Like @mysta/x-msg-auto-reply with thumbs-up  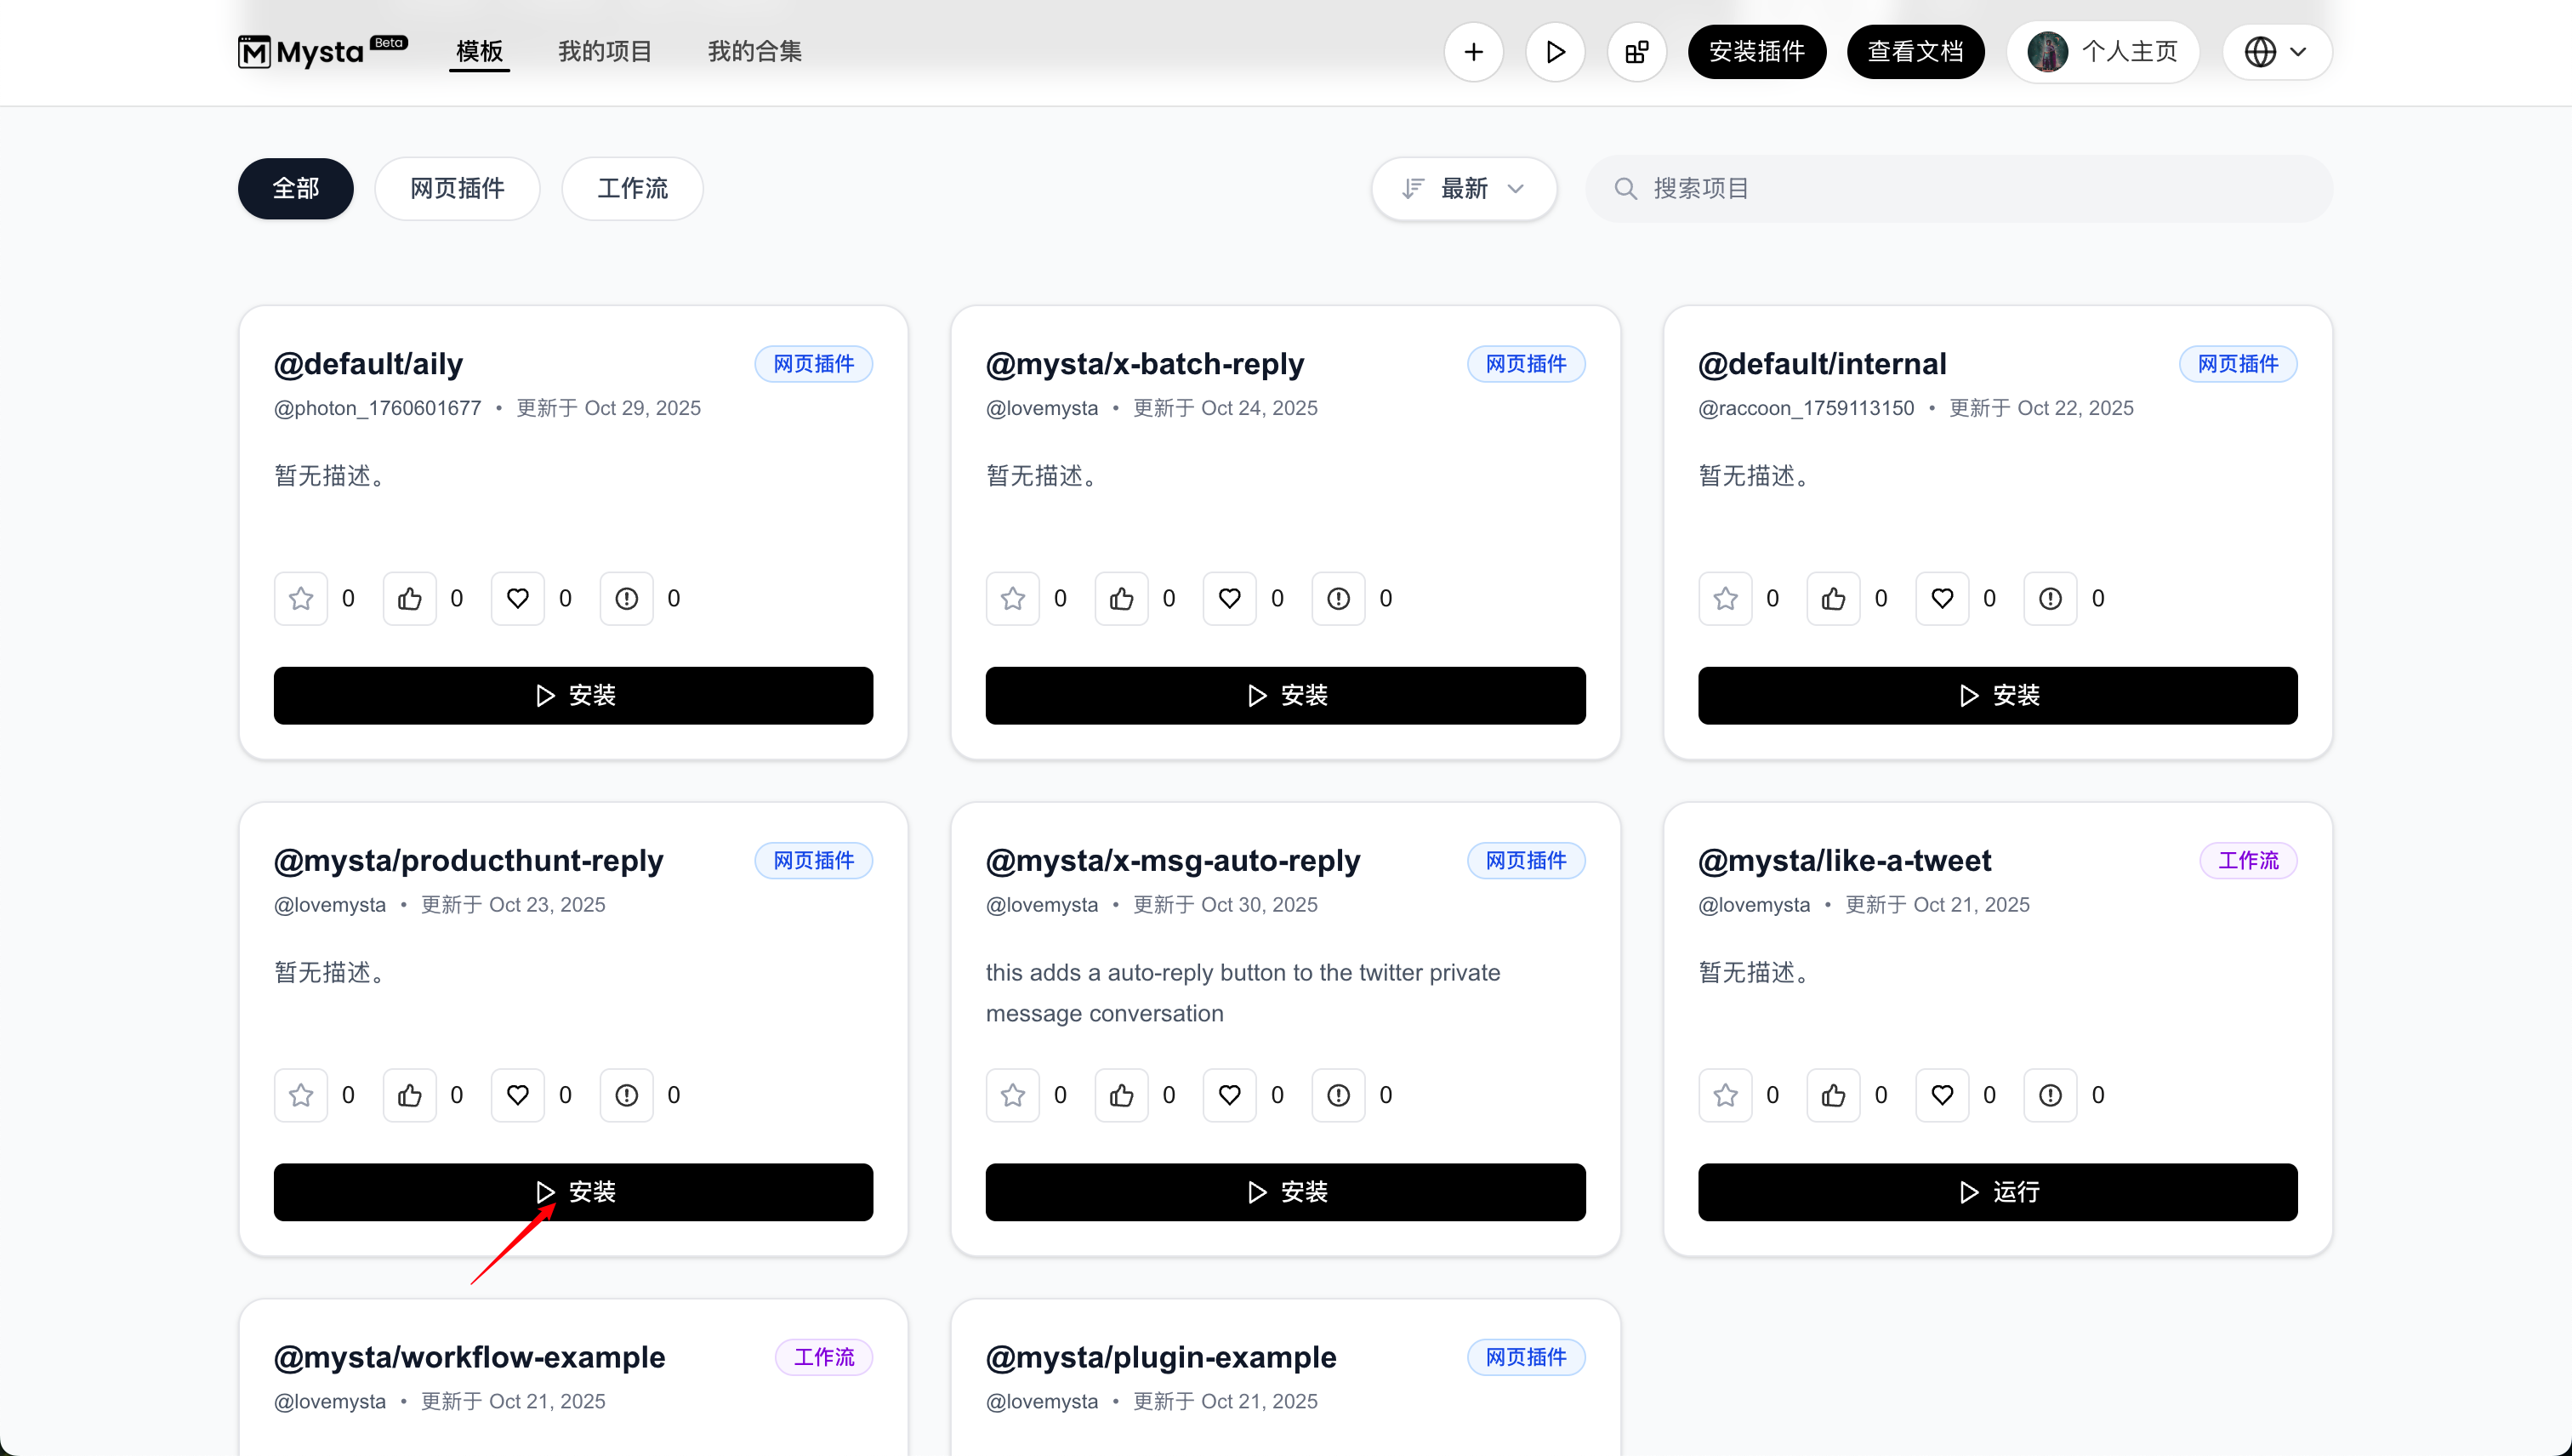click(1121, 1095)
